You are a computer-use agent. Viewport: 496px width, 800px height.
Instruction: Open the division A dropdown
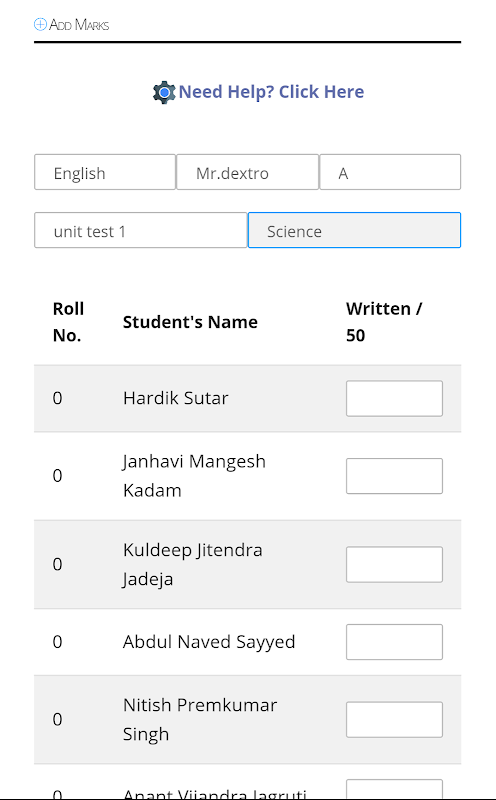[x=390, y=172]
